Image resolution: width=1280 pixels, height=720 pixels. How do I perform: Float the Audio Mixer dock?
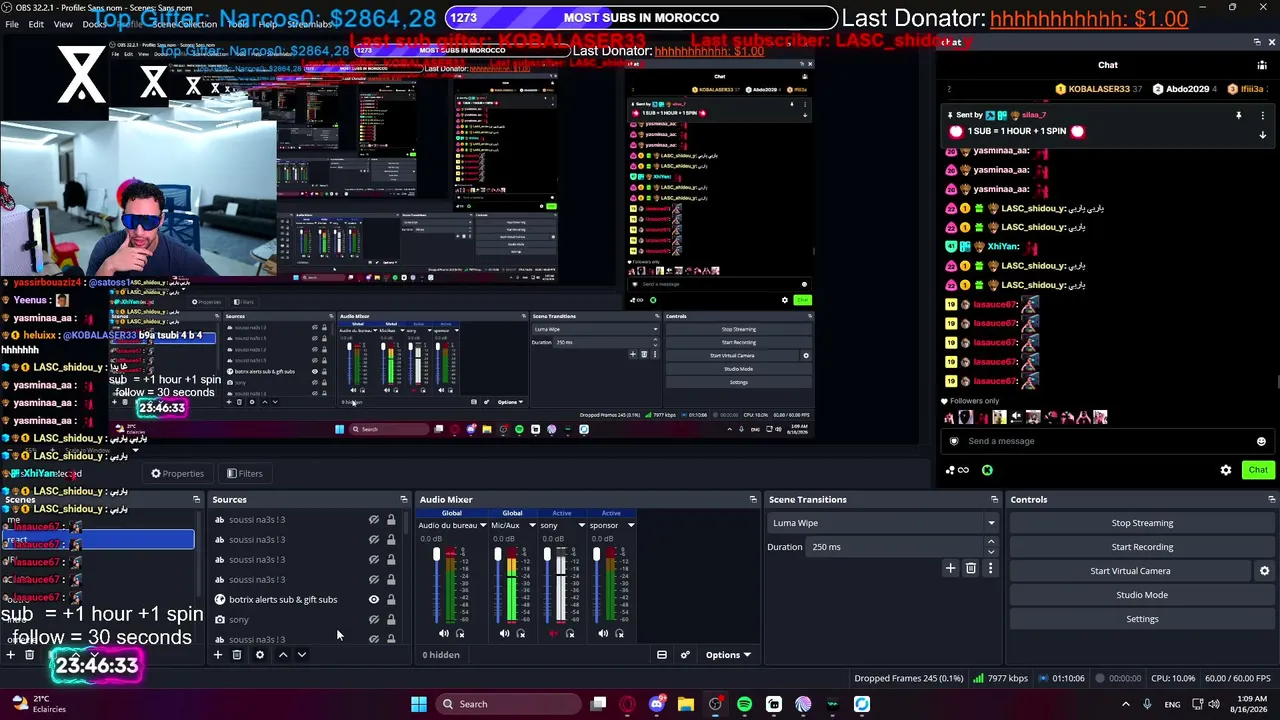point(752,499)
